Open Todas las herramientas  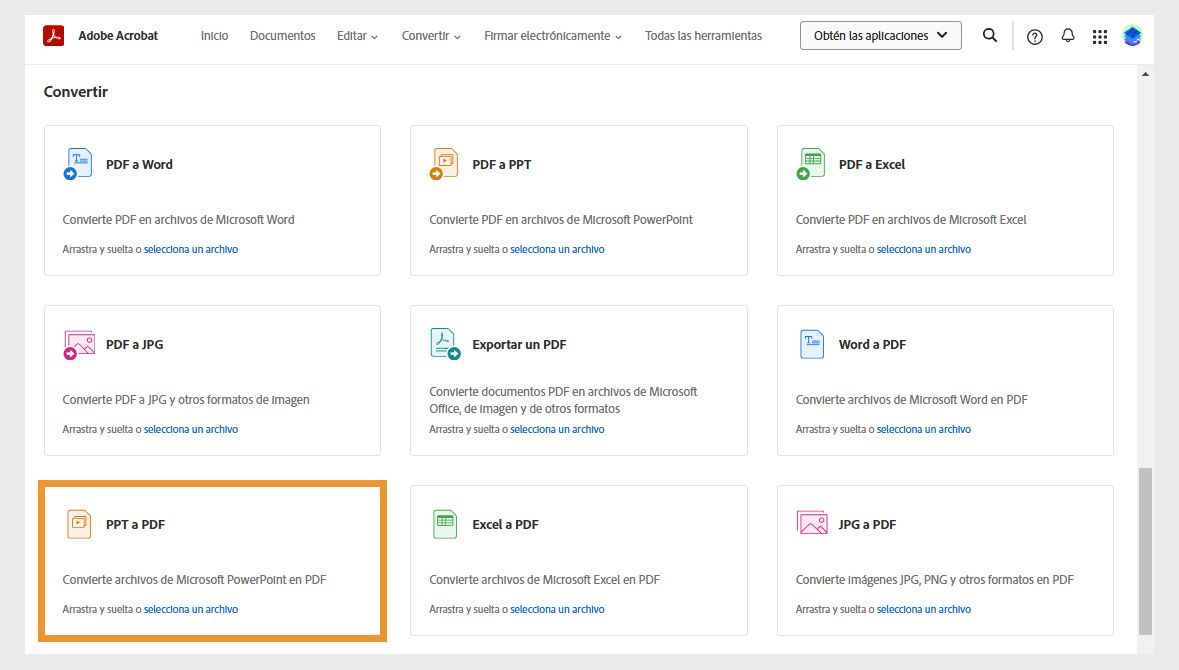pos(703,35)
